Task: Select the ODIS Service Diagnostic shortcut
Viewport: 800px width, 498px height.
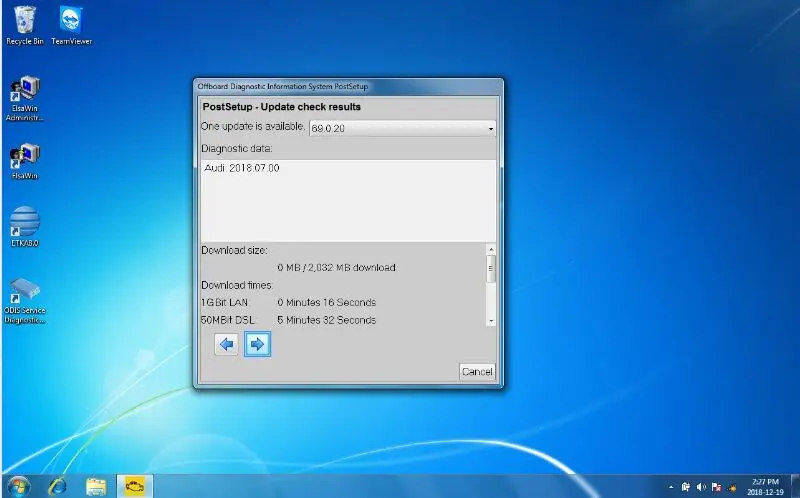Action: pyautogui.click(x=24, y=301)
